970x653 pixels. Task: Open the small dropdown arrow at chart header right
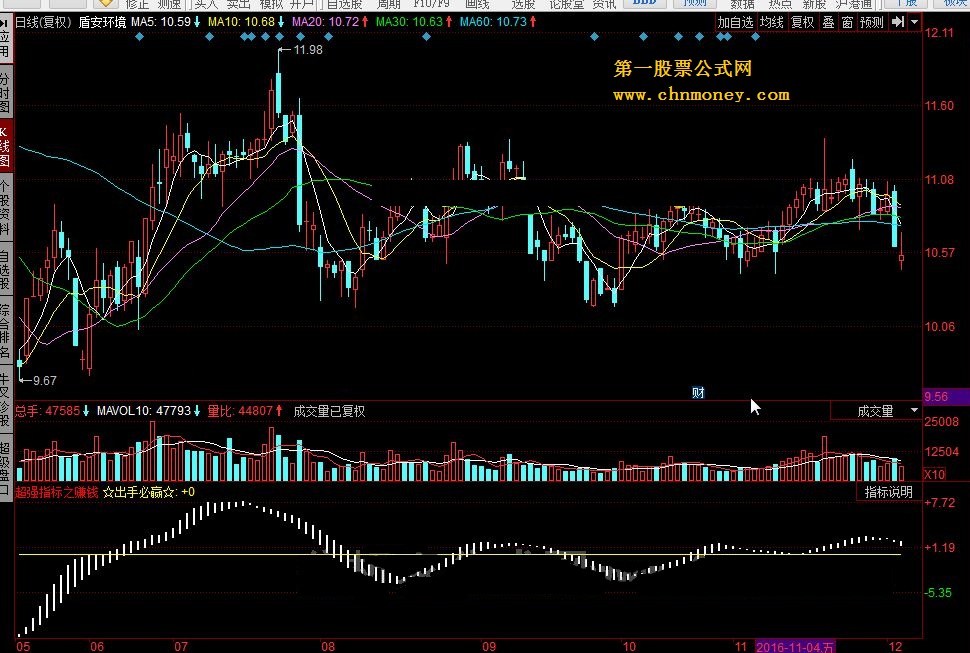[914, 22]
